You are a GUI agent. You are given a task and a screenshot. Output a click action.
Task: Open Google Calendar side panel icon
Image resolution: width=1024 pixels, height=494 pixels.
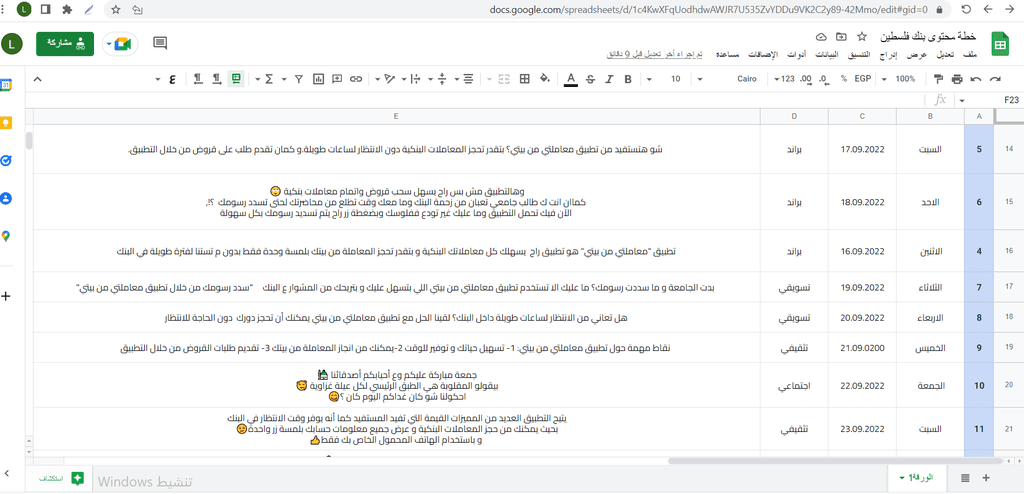point(6,85)
